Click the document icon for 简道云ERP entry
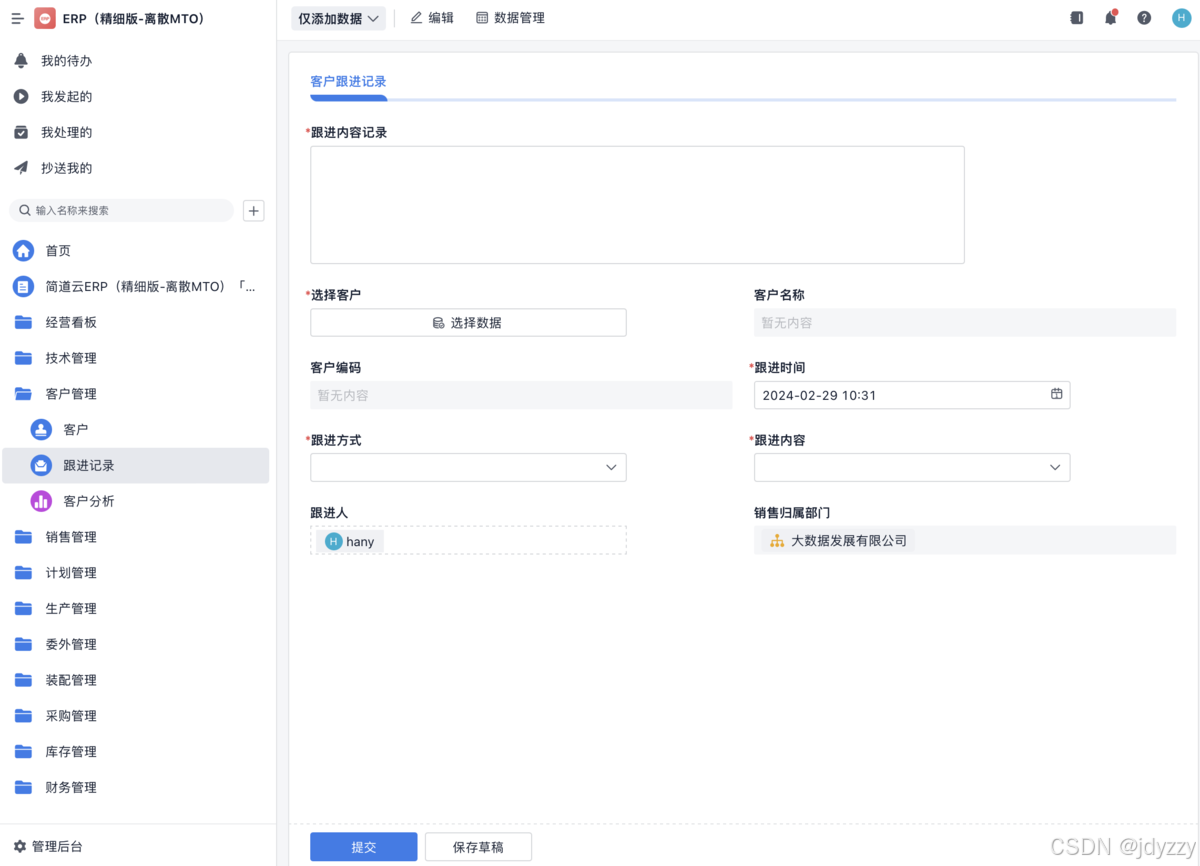 click(23, 287)
